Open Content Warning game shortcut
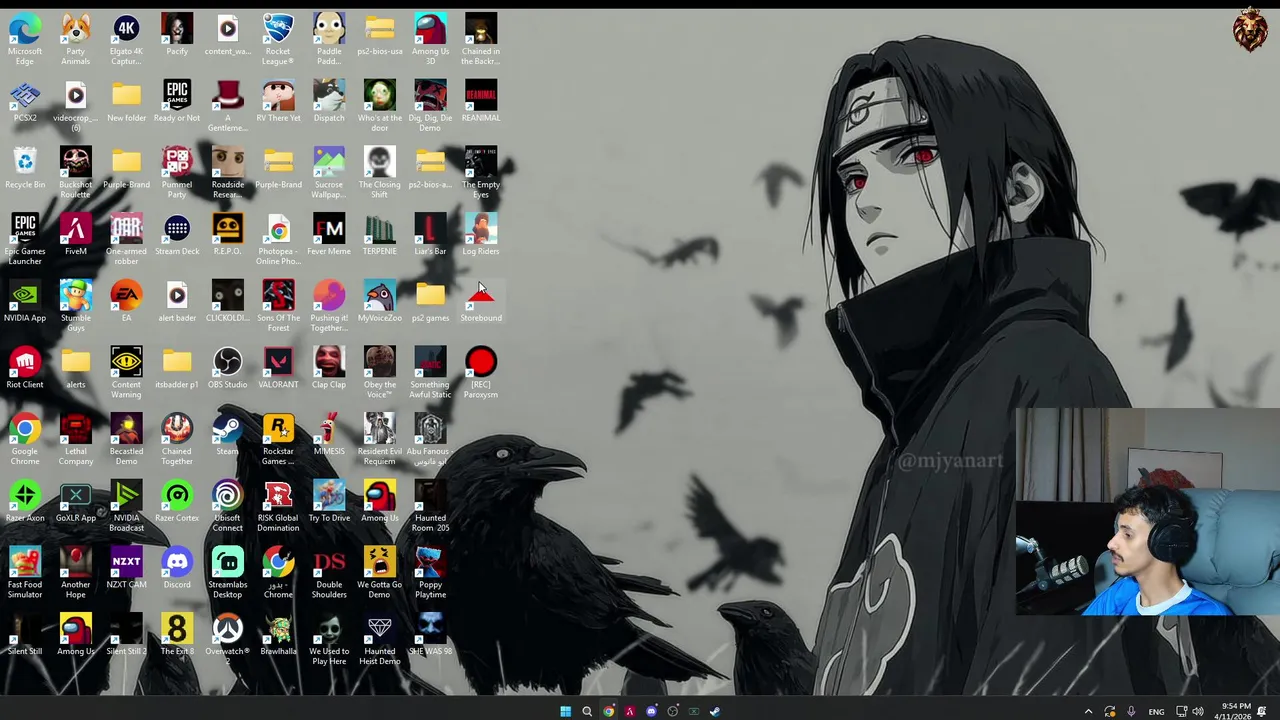 [x=126, y=373]
